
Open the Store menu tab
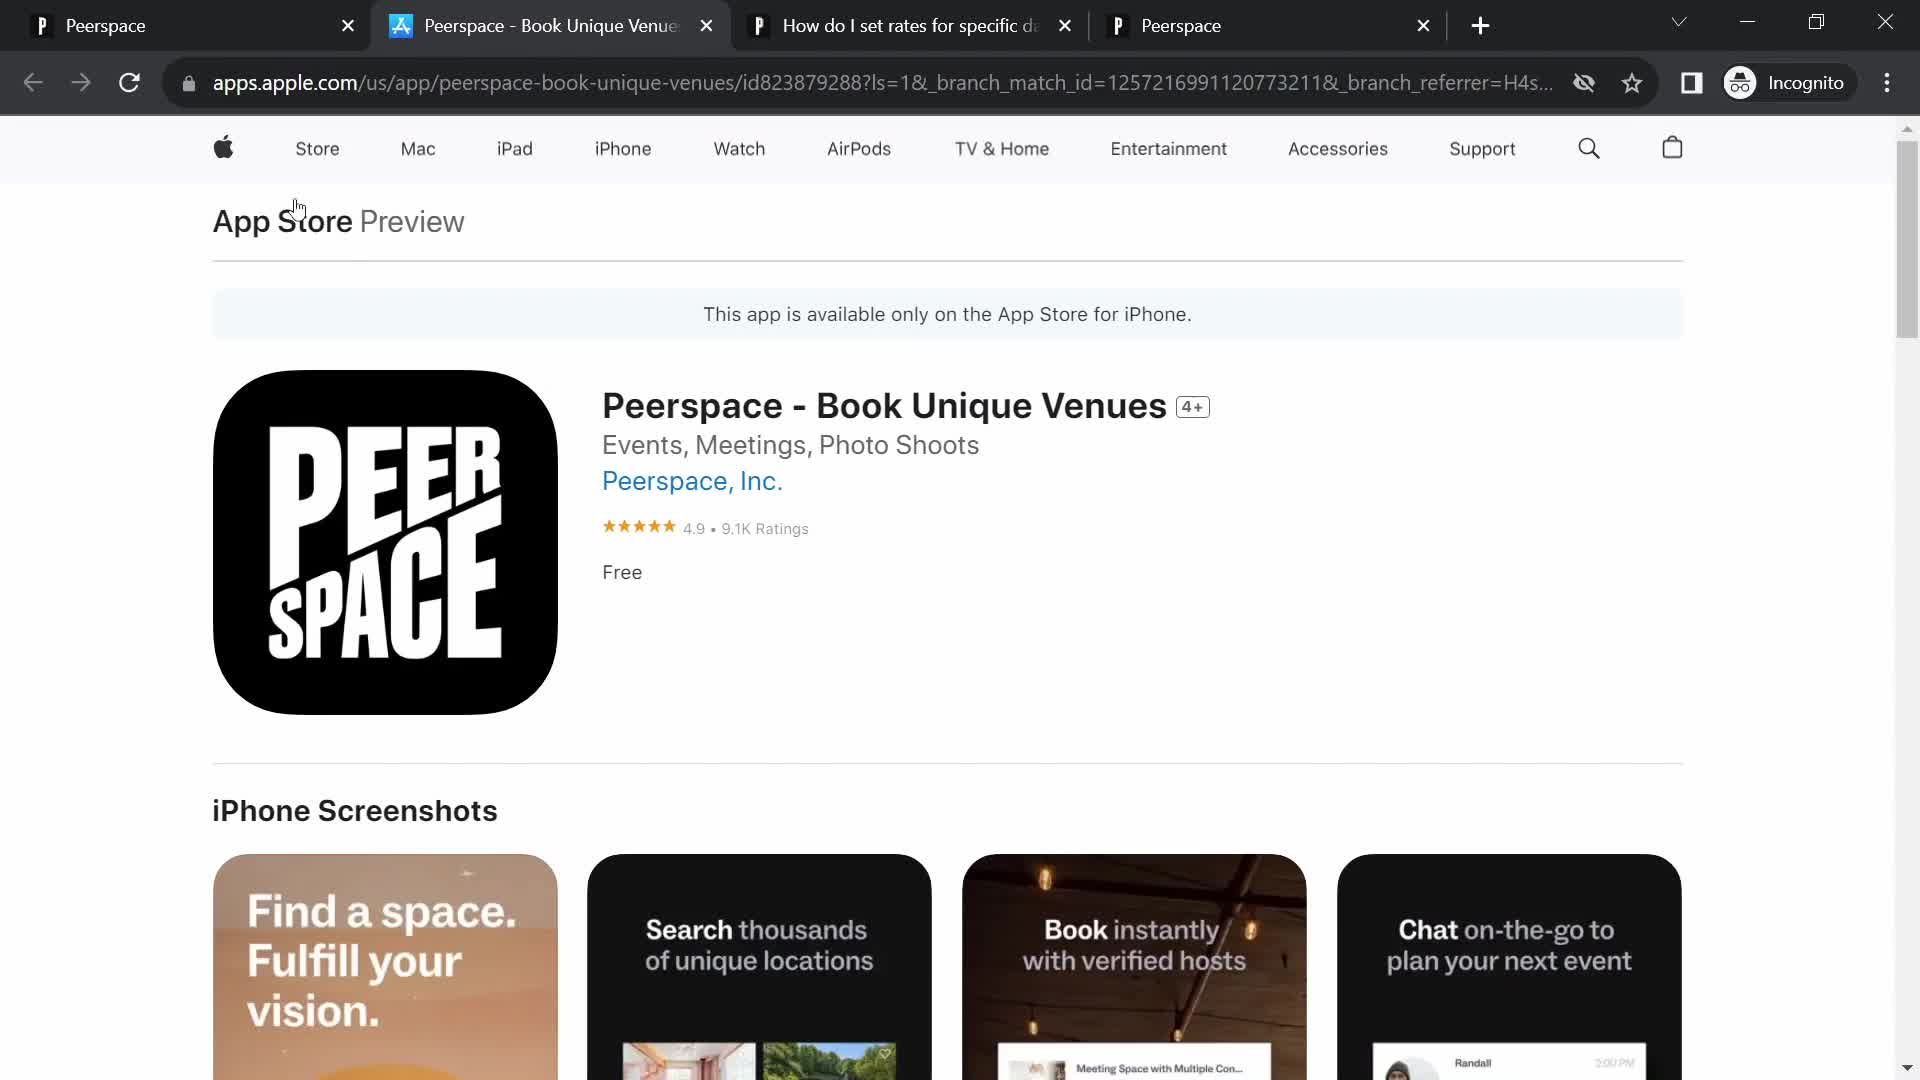coord(316,148)
